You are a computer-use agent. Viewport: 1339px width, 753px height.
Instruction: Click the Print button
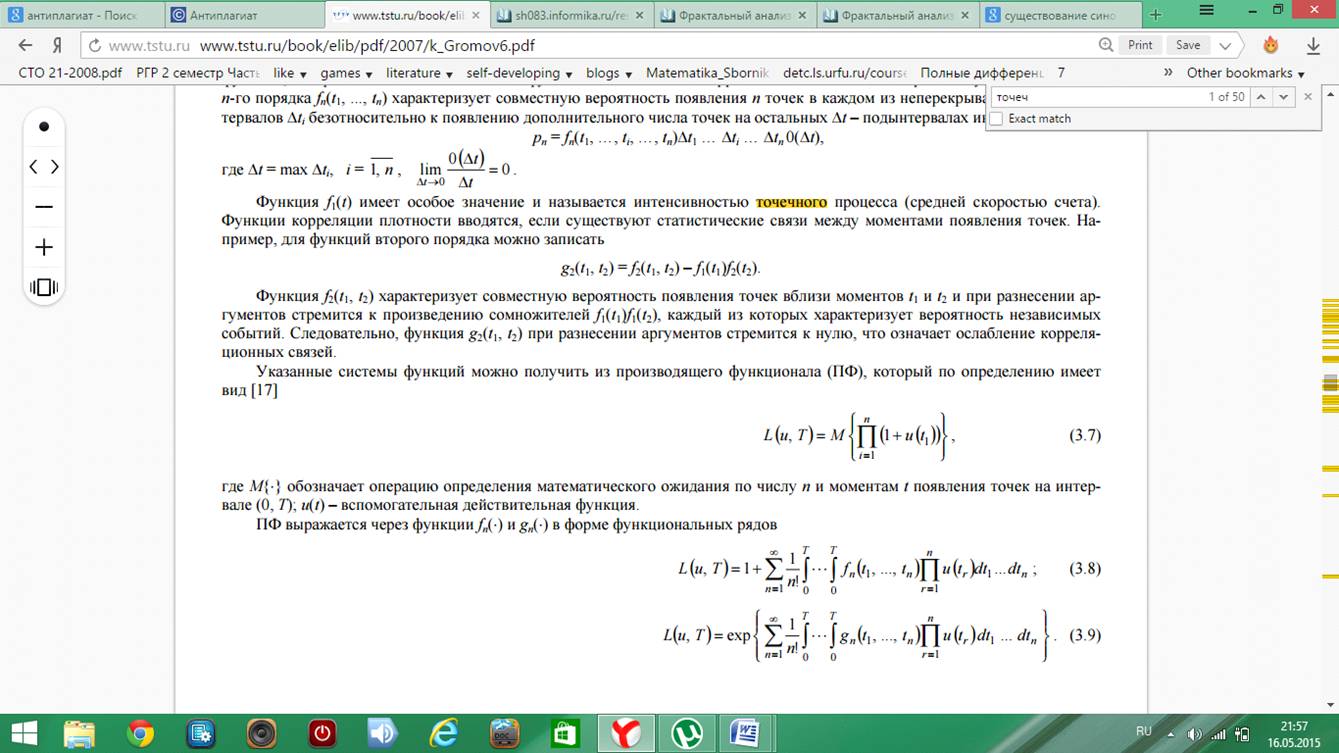1141,45
